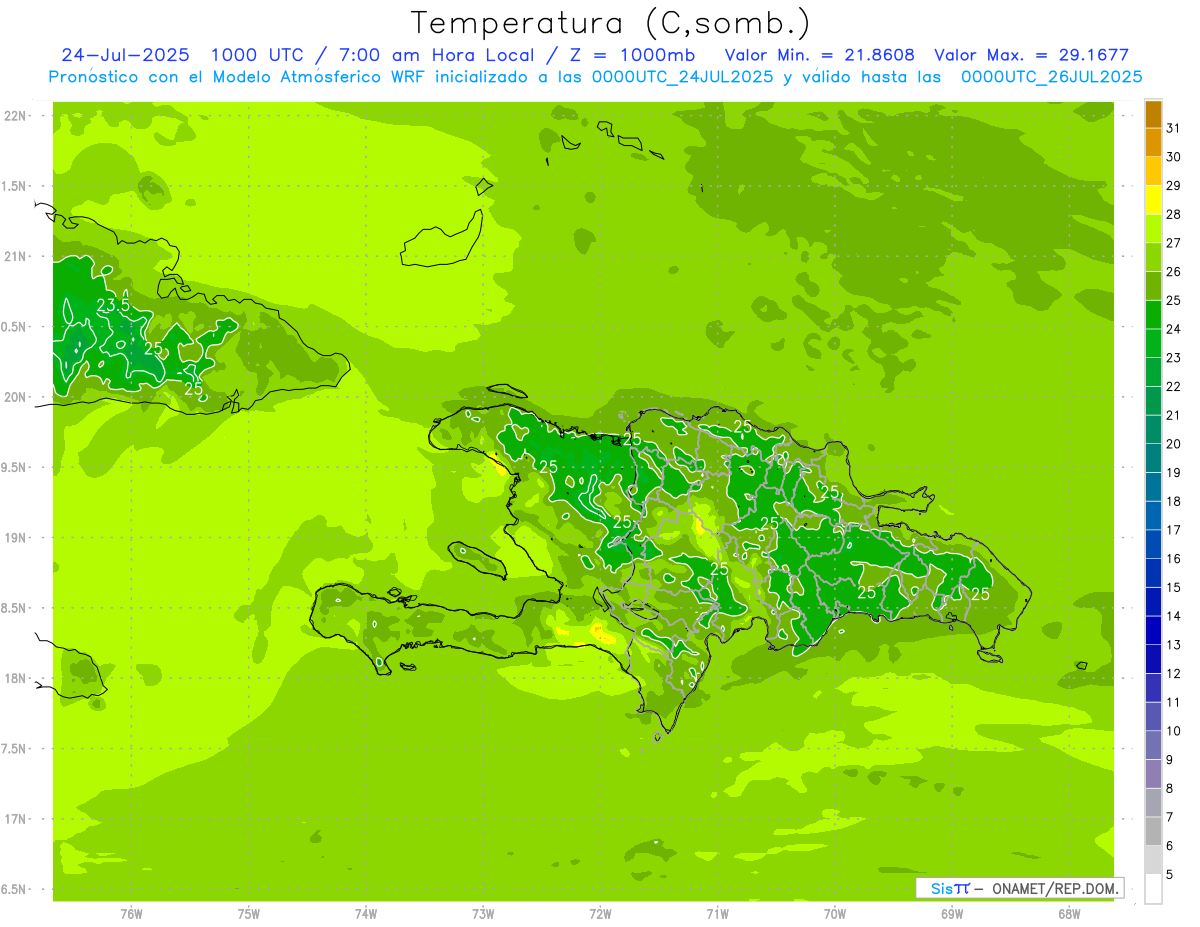This screenshot has height=927, width=1200.
Task: Click the "21N" latitude axis label
Action: tap(16, 257)
